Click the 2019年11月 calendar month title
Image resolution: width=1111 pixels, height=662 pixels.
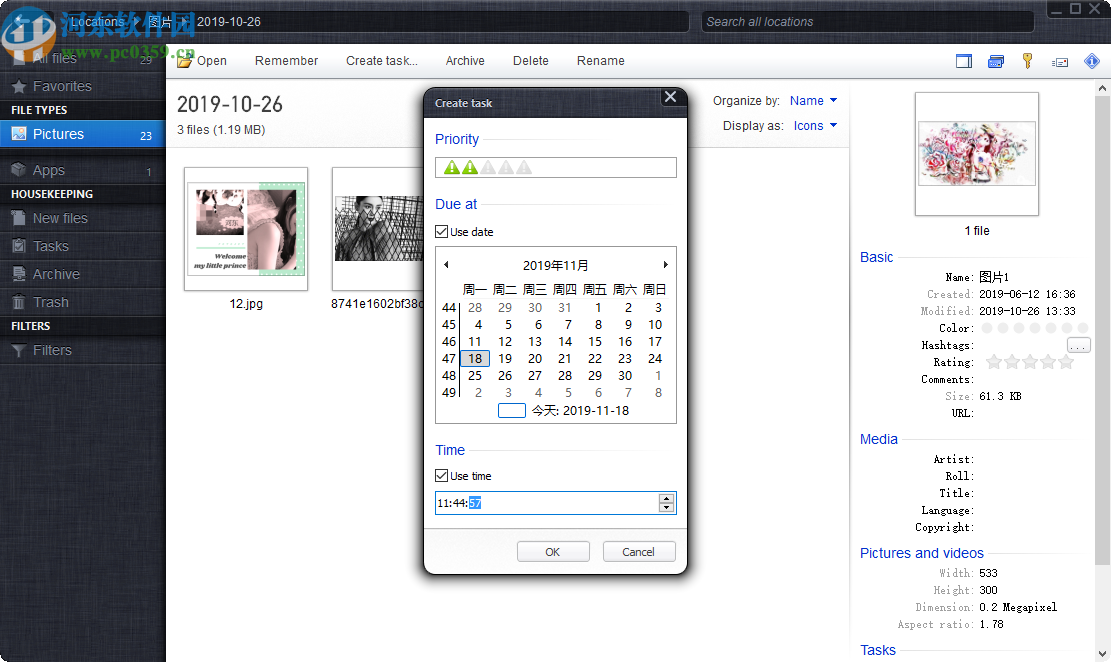pos(556,265)
